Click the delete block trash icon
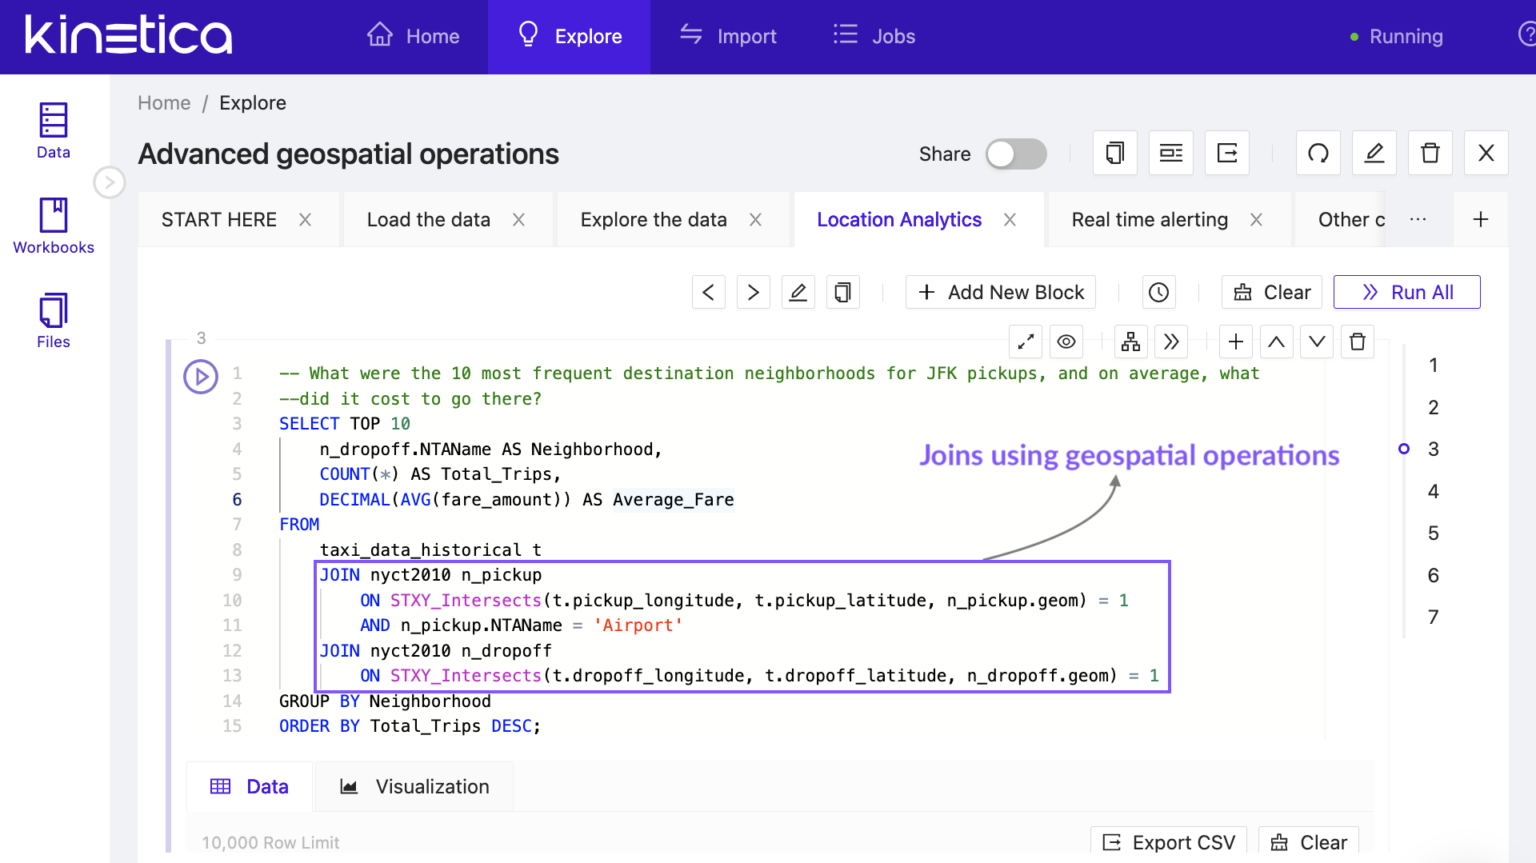Screen dimensions: 1536x863 pos(1357,341)
